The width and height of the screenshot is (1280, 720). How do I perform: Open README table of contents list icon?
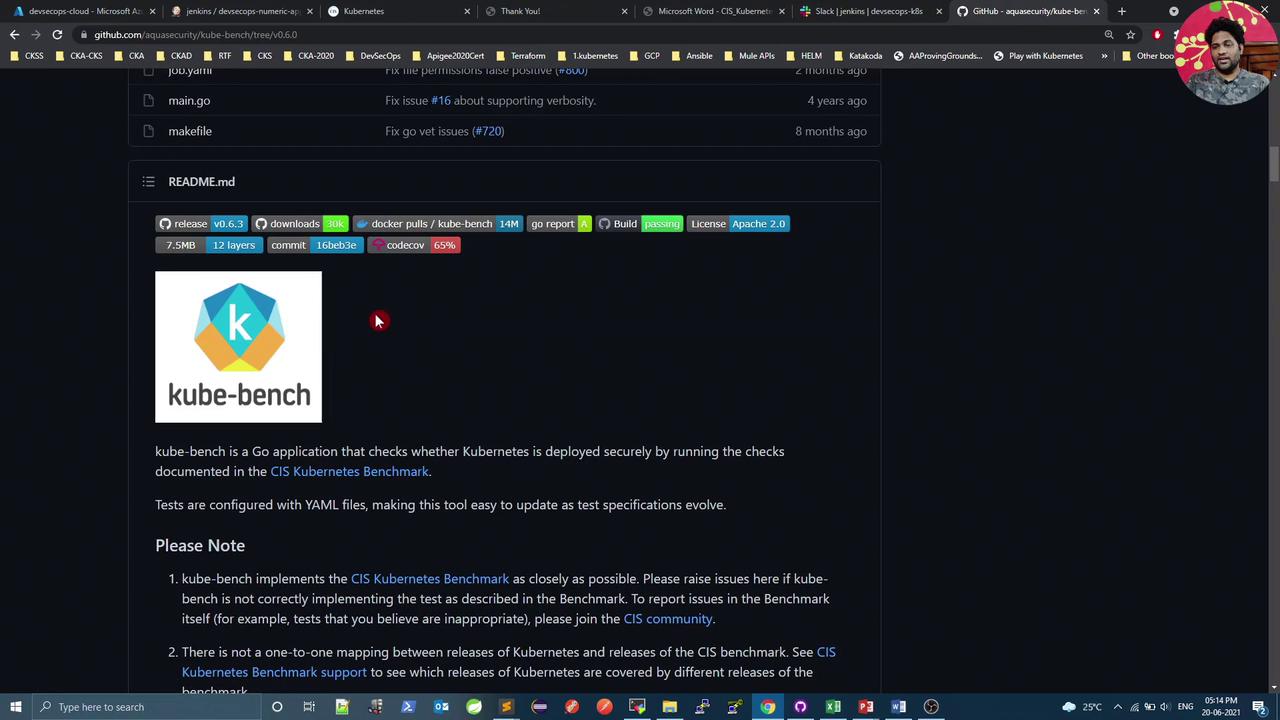point(148,182)
